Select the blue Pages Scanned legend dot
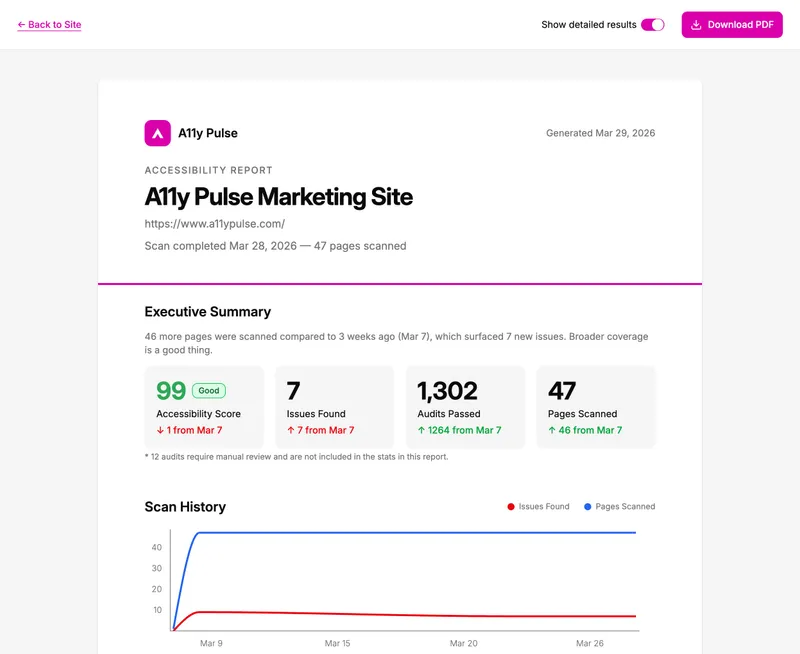 pyautogui.click(x=588, y=506)
